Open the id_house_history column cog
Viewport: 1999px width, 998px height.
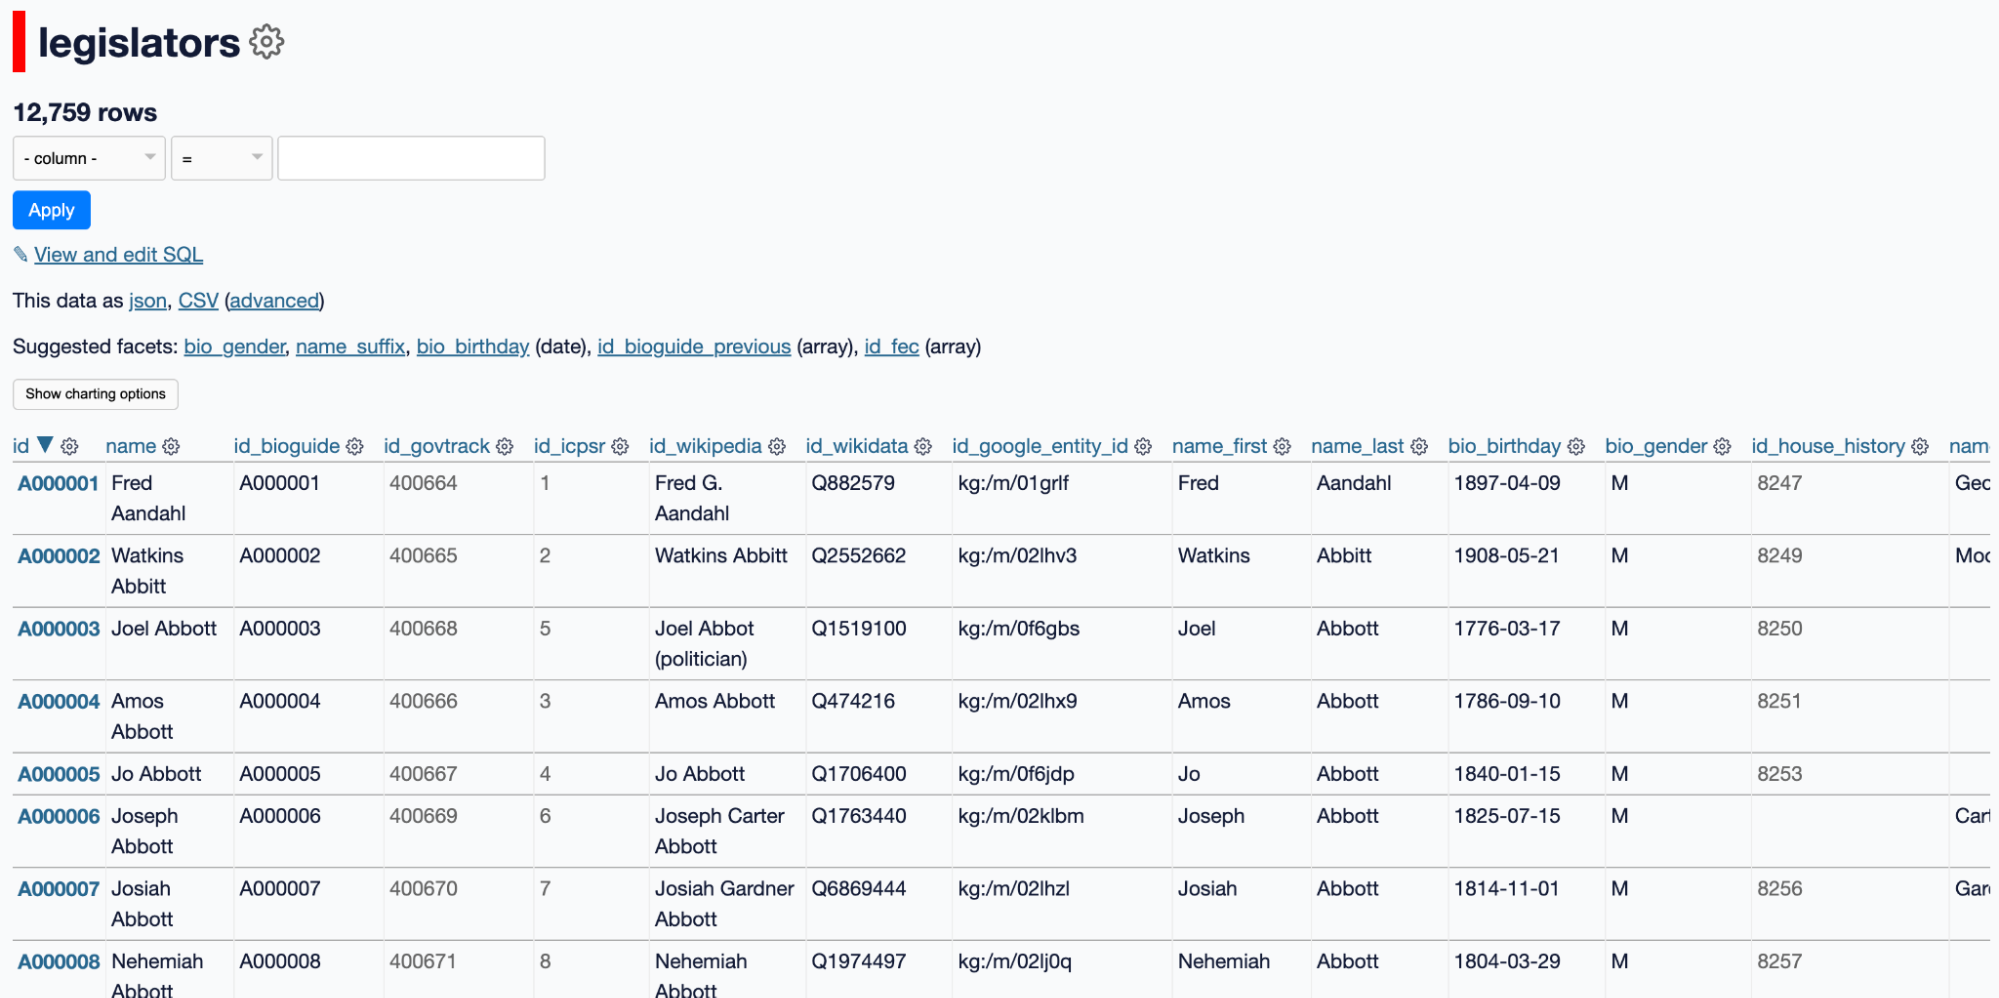[x=1920, y=447]
